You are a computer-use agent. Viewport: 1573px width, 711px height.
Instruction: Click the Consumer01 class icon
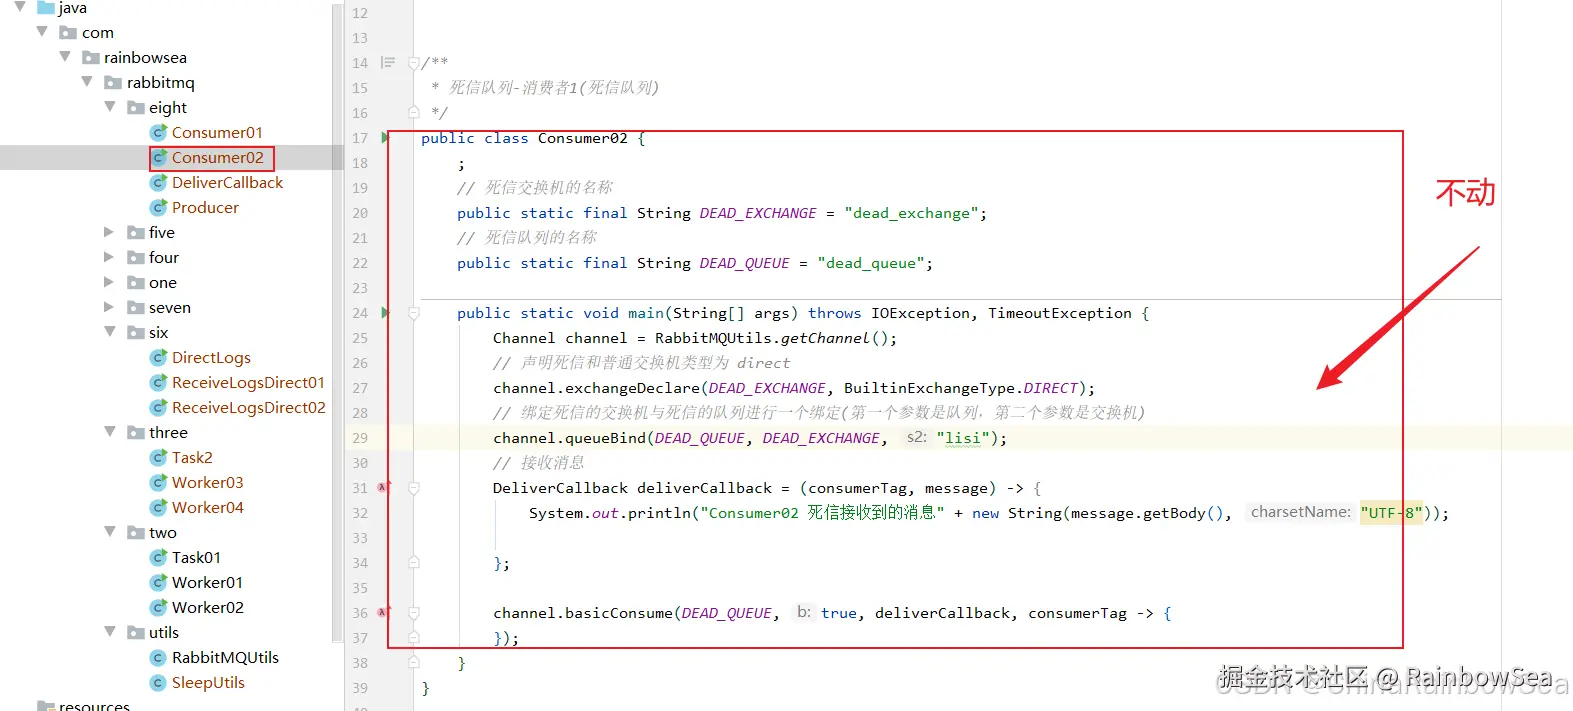158,132
